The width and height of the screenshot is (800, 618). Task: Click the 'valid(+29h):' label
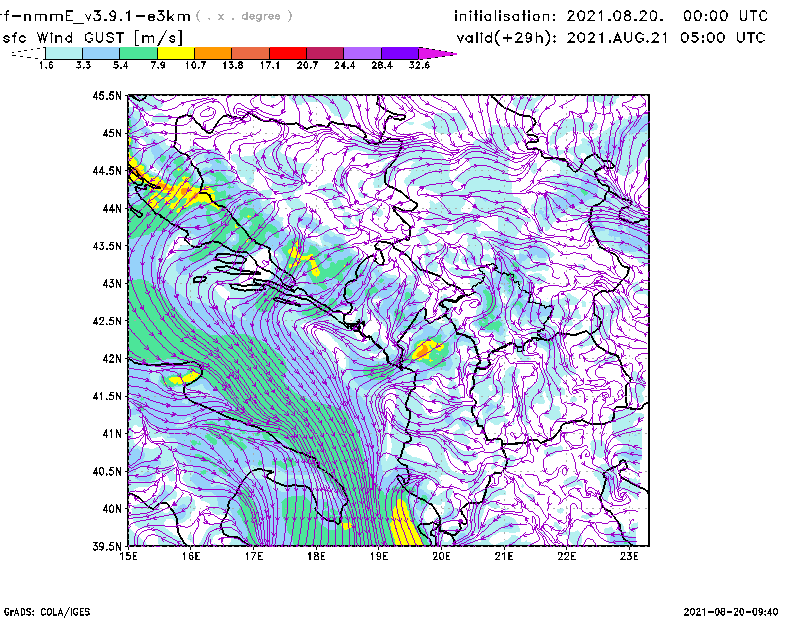(507, 38)
